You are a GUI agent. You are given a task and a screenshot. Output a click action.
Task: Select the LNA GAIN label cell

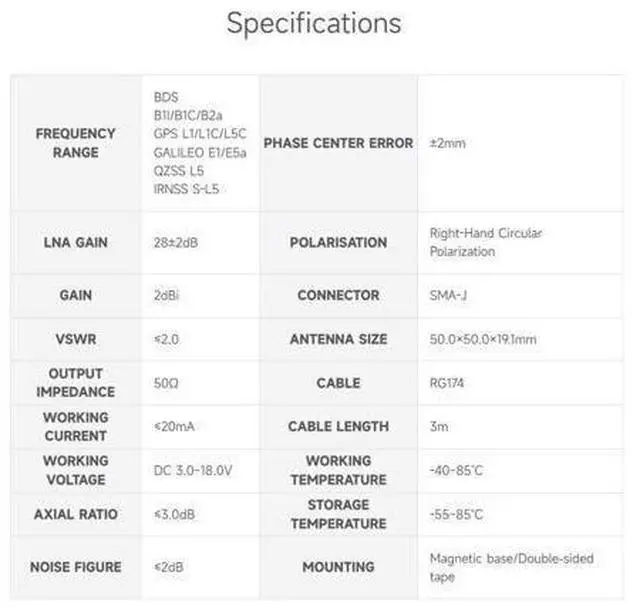pyautogui.click(x=76, y=242)
